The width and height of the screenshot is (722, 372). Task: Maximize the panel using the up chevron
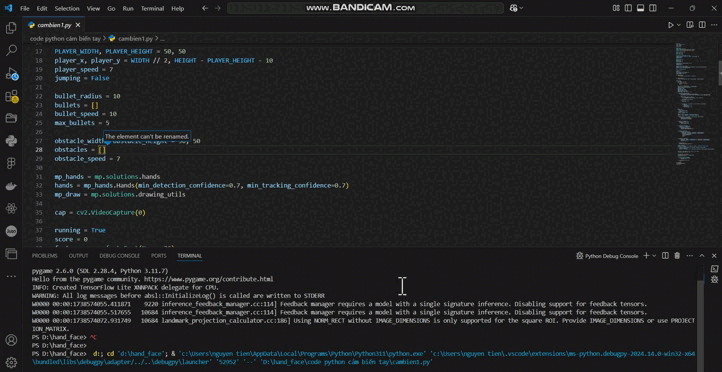pos(702,256)
